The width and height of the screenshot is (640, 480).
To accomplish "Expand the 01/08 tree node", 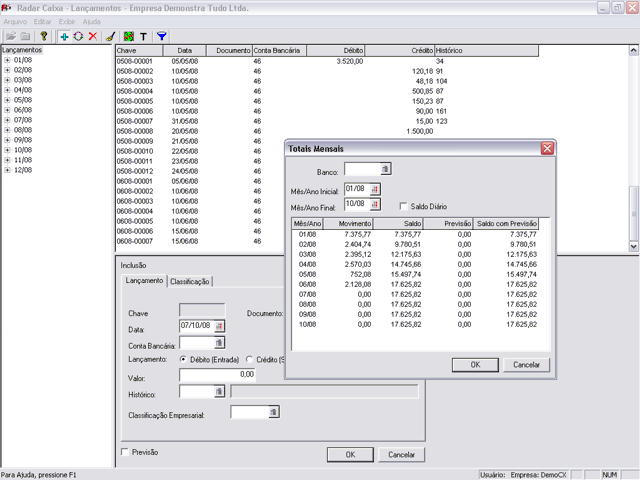I will coord(7,60).
